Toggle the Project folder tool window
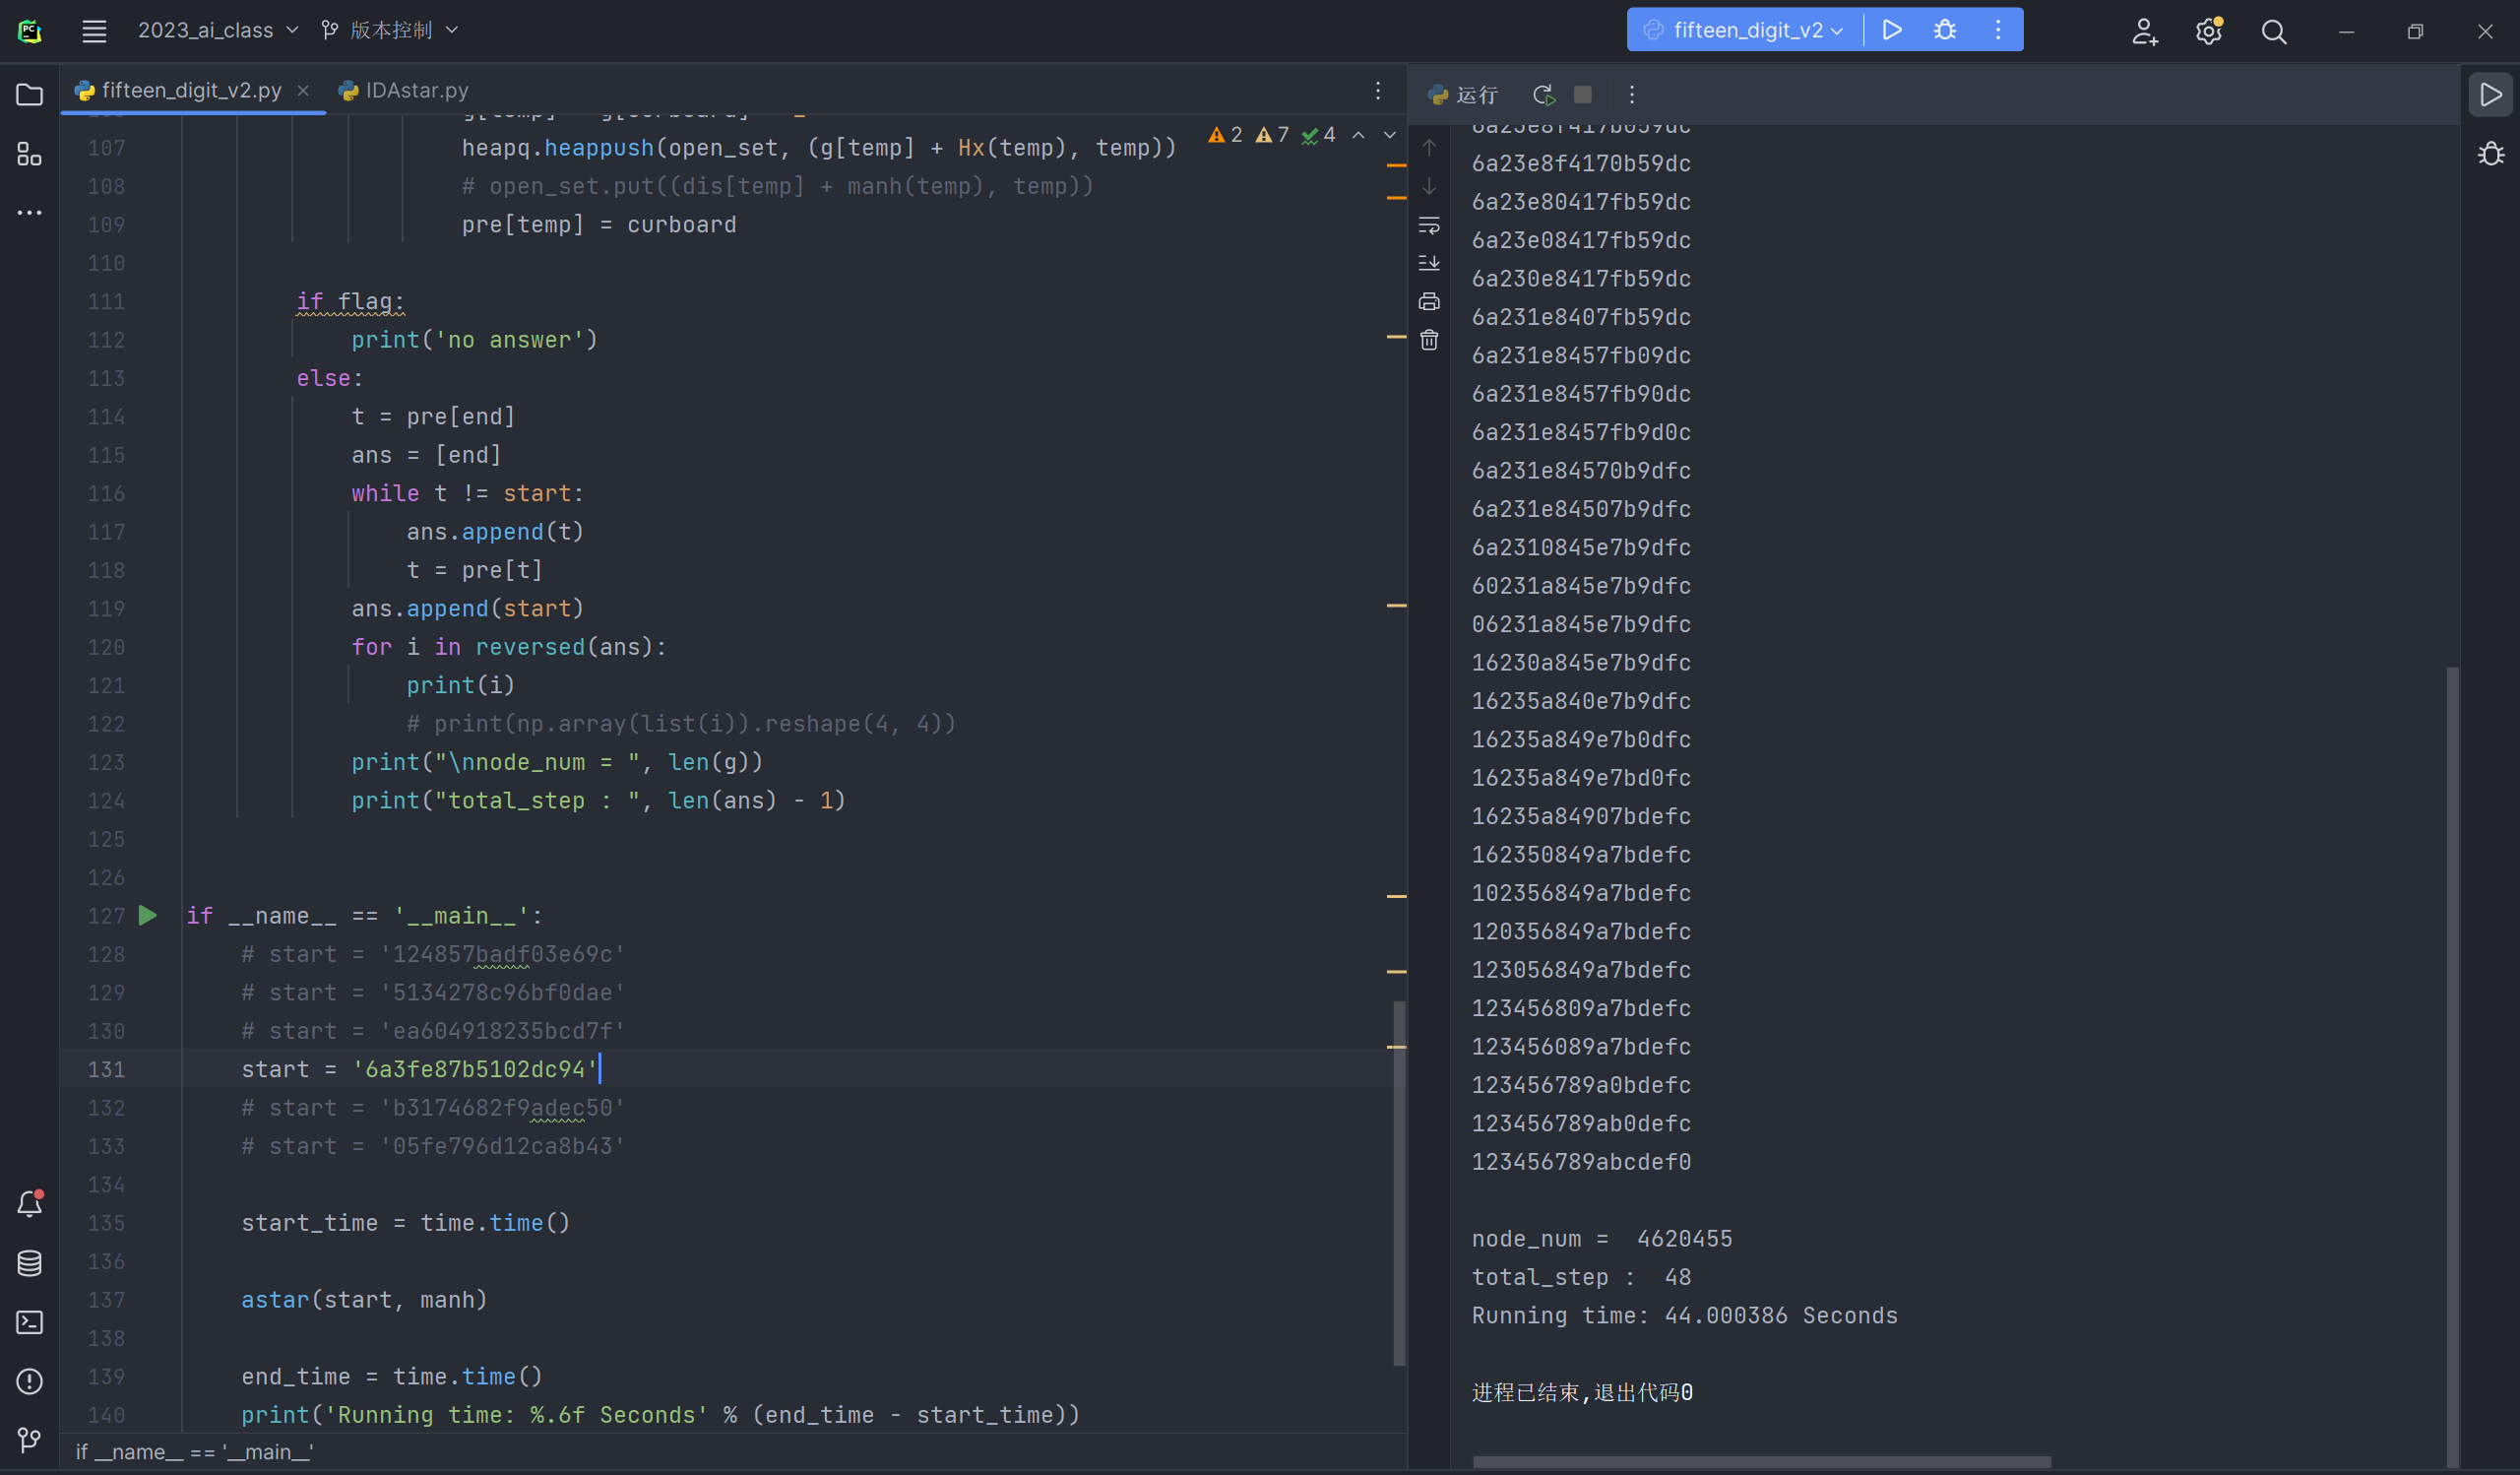This screenshot has width=2520, height=1475. 29,95
